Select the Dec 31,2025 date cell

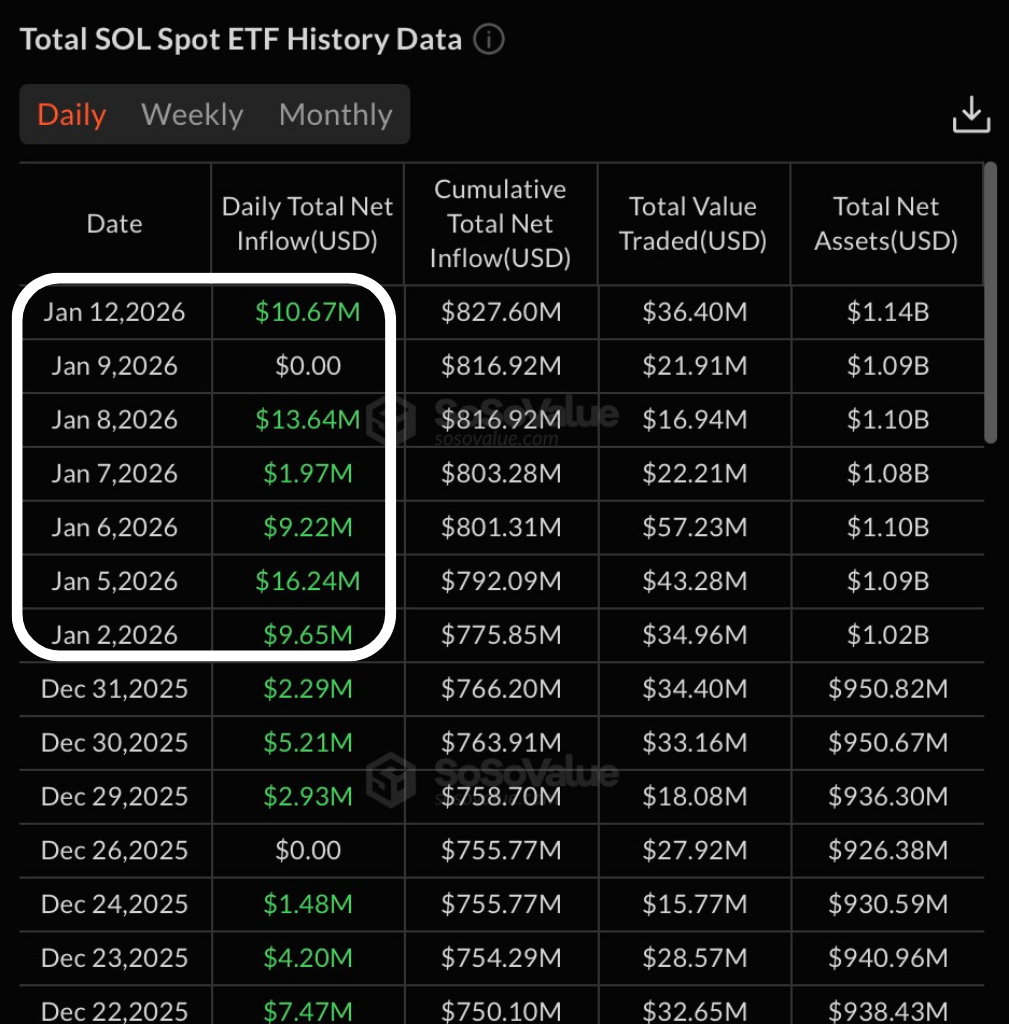pyautogui.click(x=115, y=689)
